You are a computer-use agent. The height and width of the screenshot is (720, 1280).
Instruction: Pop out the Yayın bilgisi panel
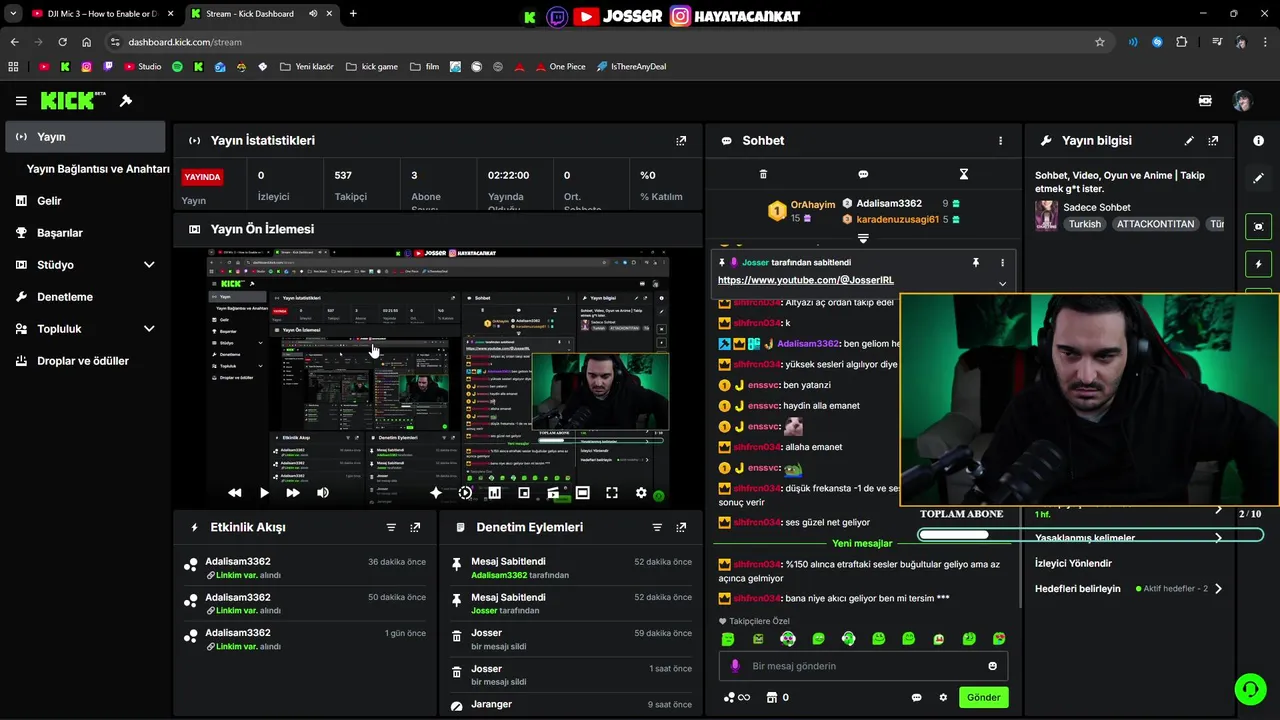coord(1213,141)
